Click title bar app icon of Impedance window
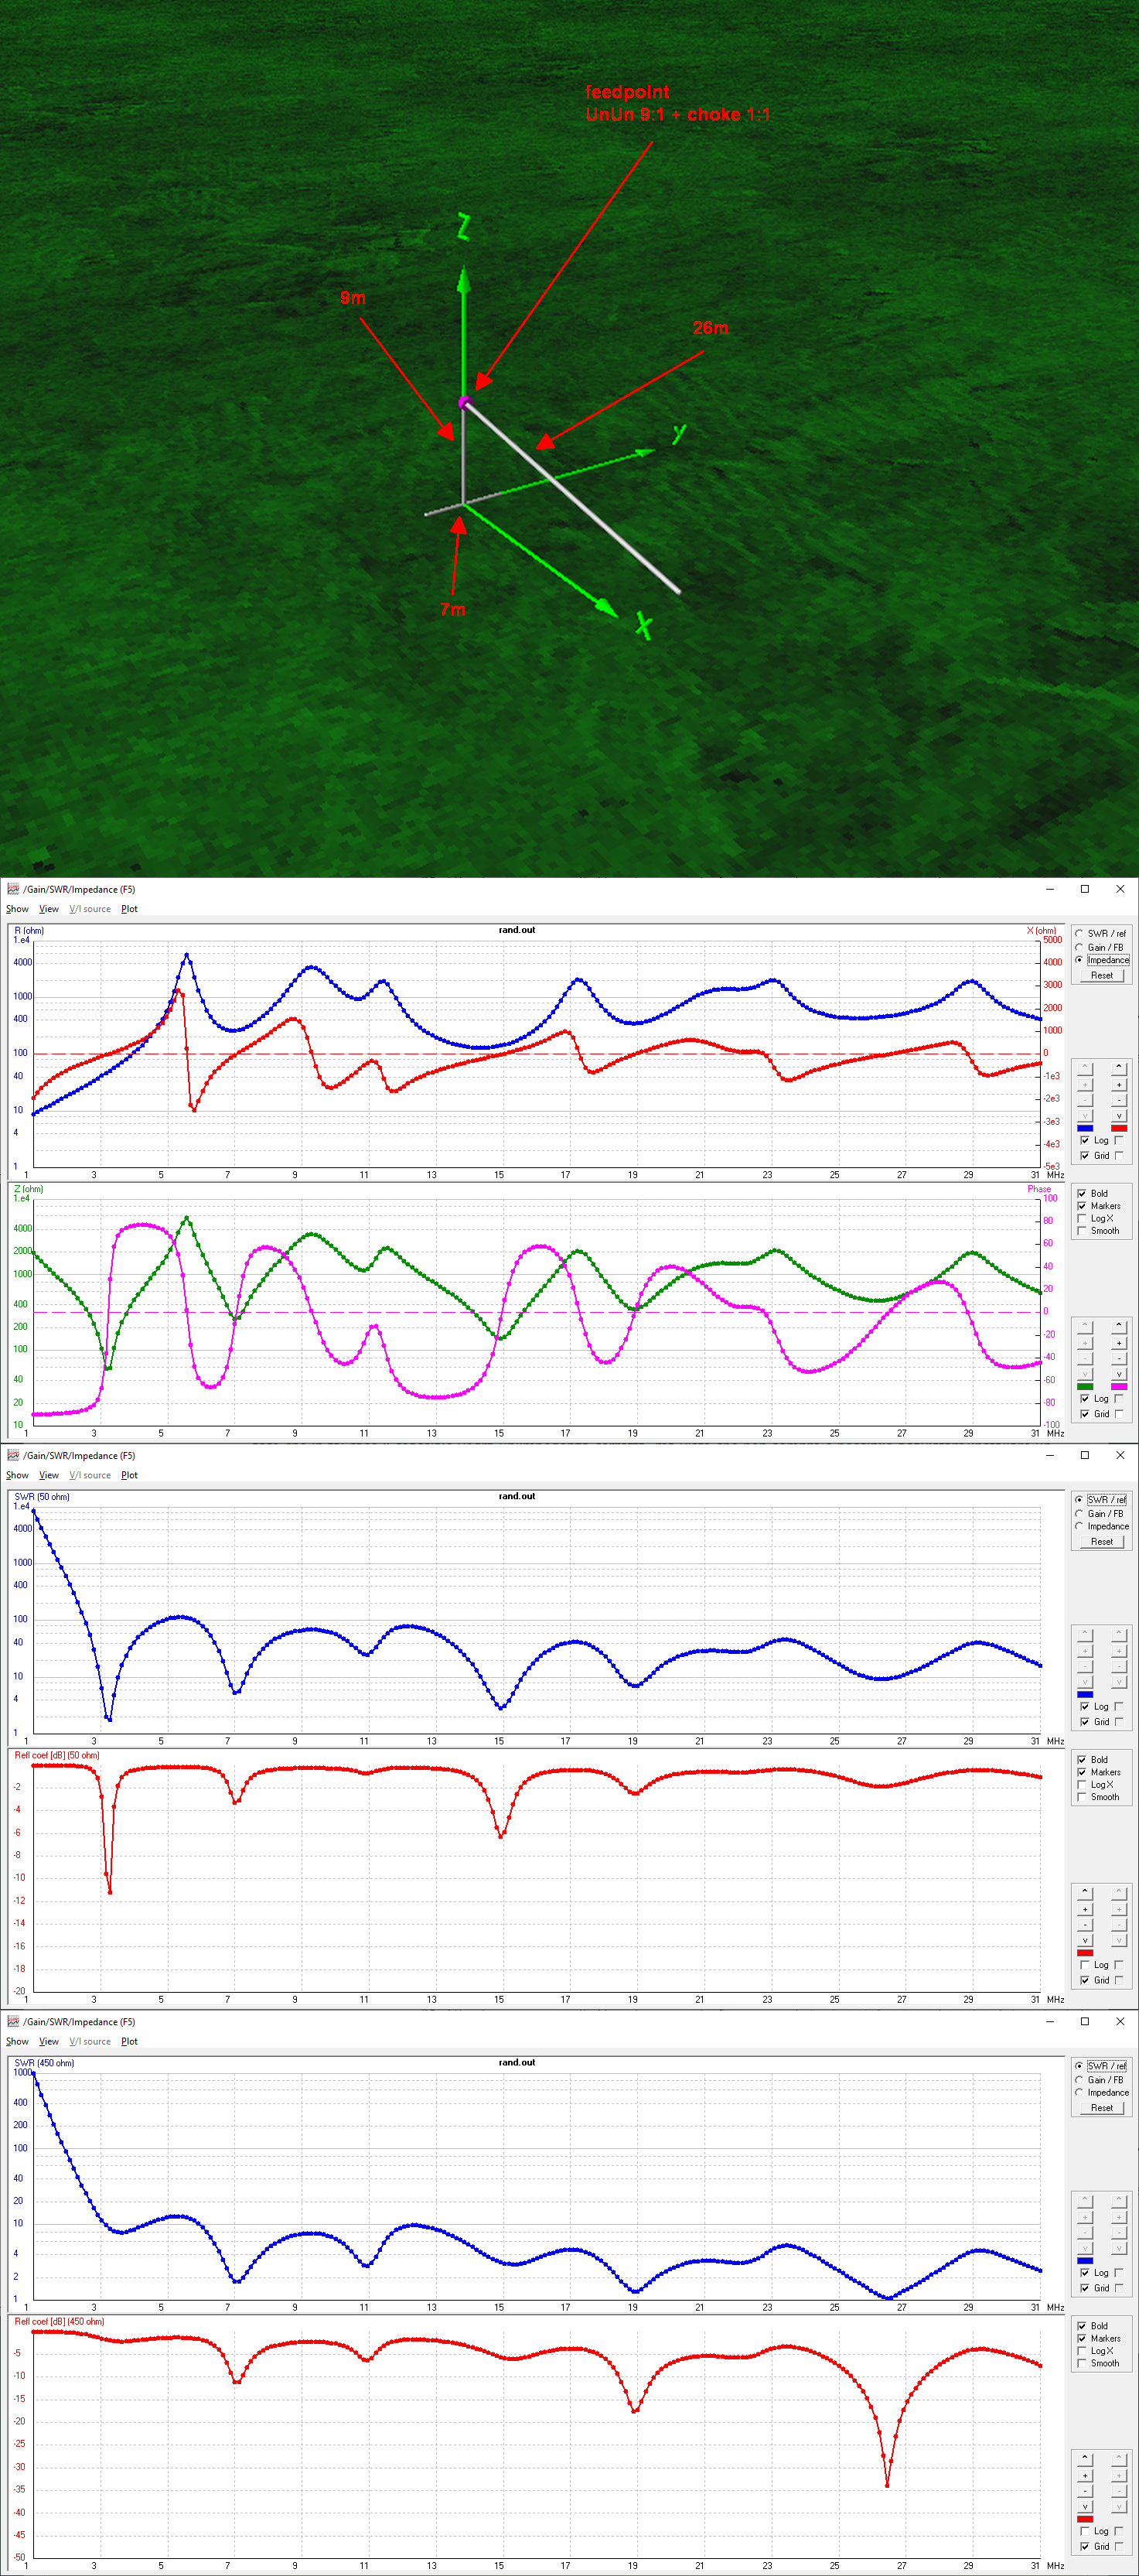The width and height of the screenshot is (1139, 2576). pos(13,889)
